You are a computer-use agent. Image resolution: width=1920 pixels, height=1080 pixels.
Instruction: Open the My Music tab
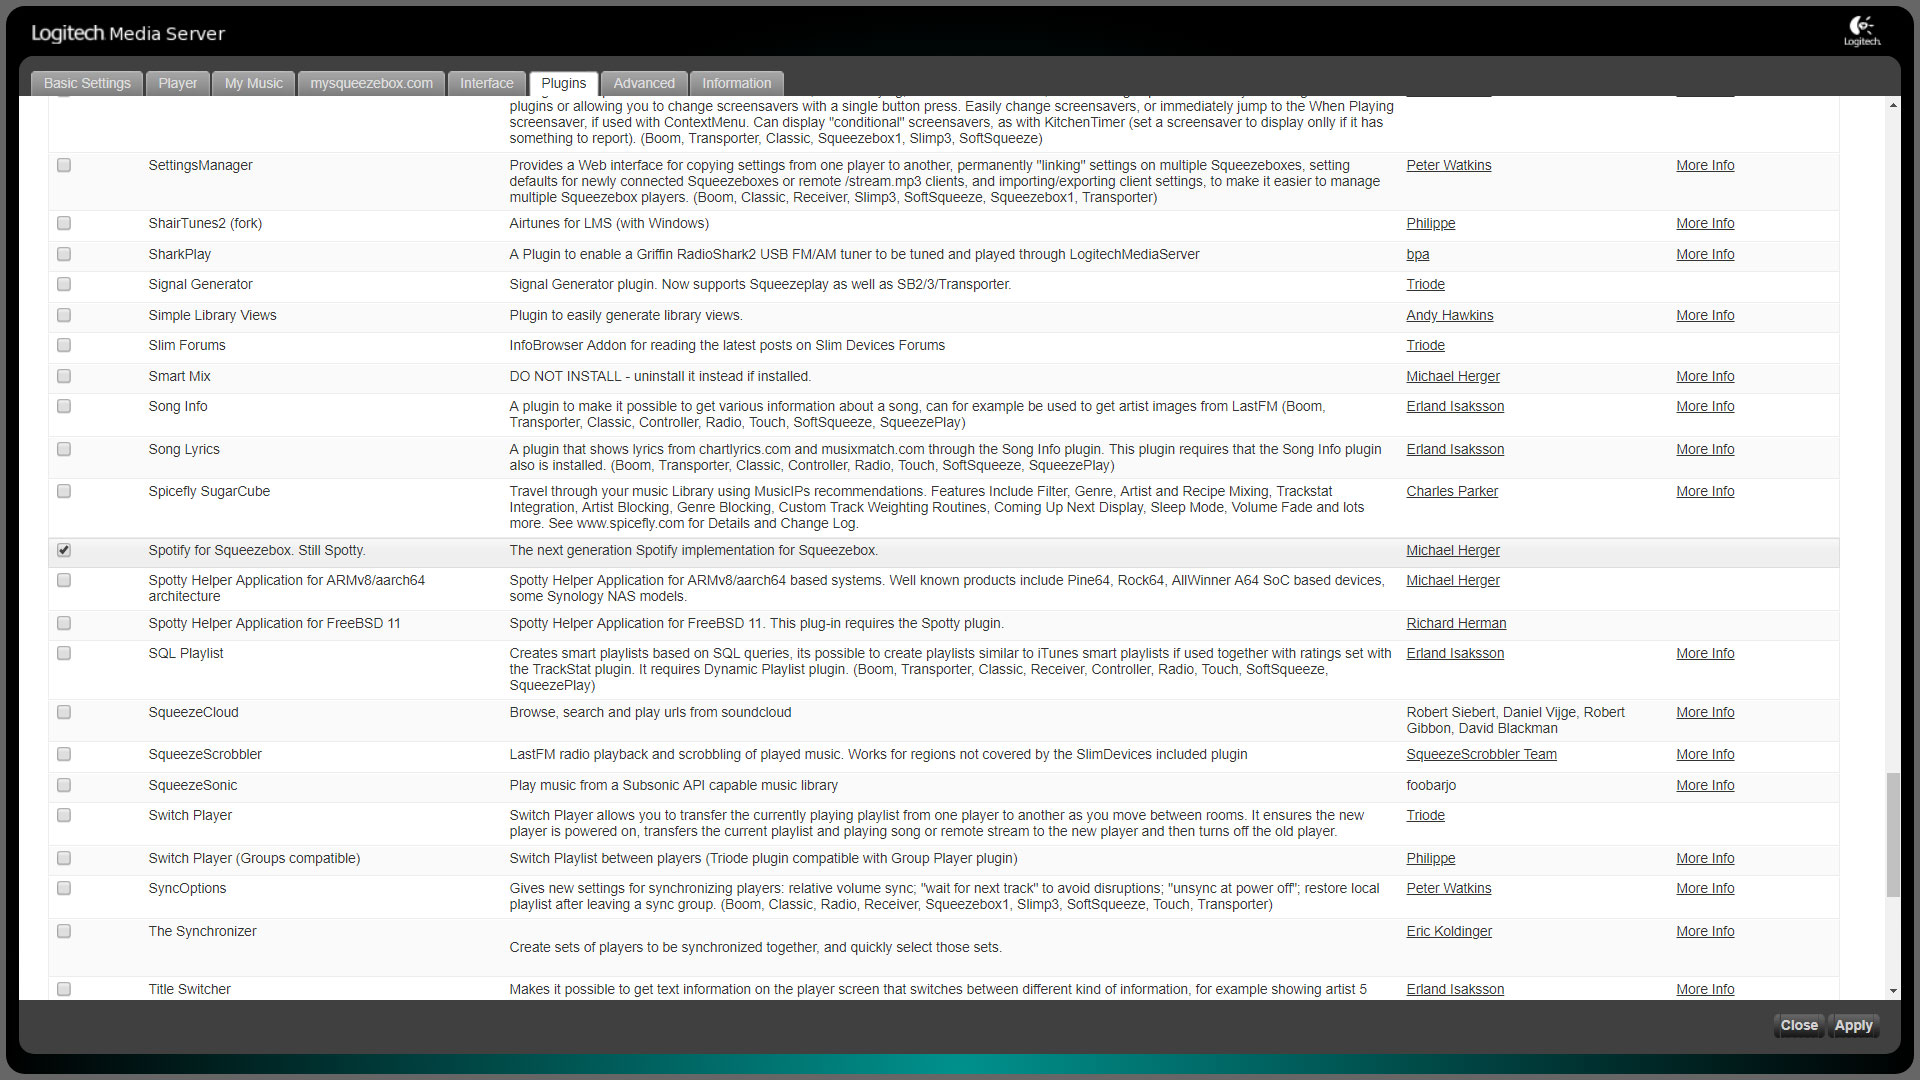[254, 83]
